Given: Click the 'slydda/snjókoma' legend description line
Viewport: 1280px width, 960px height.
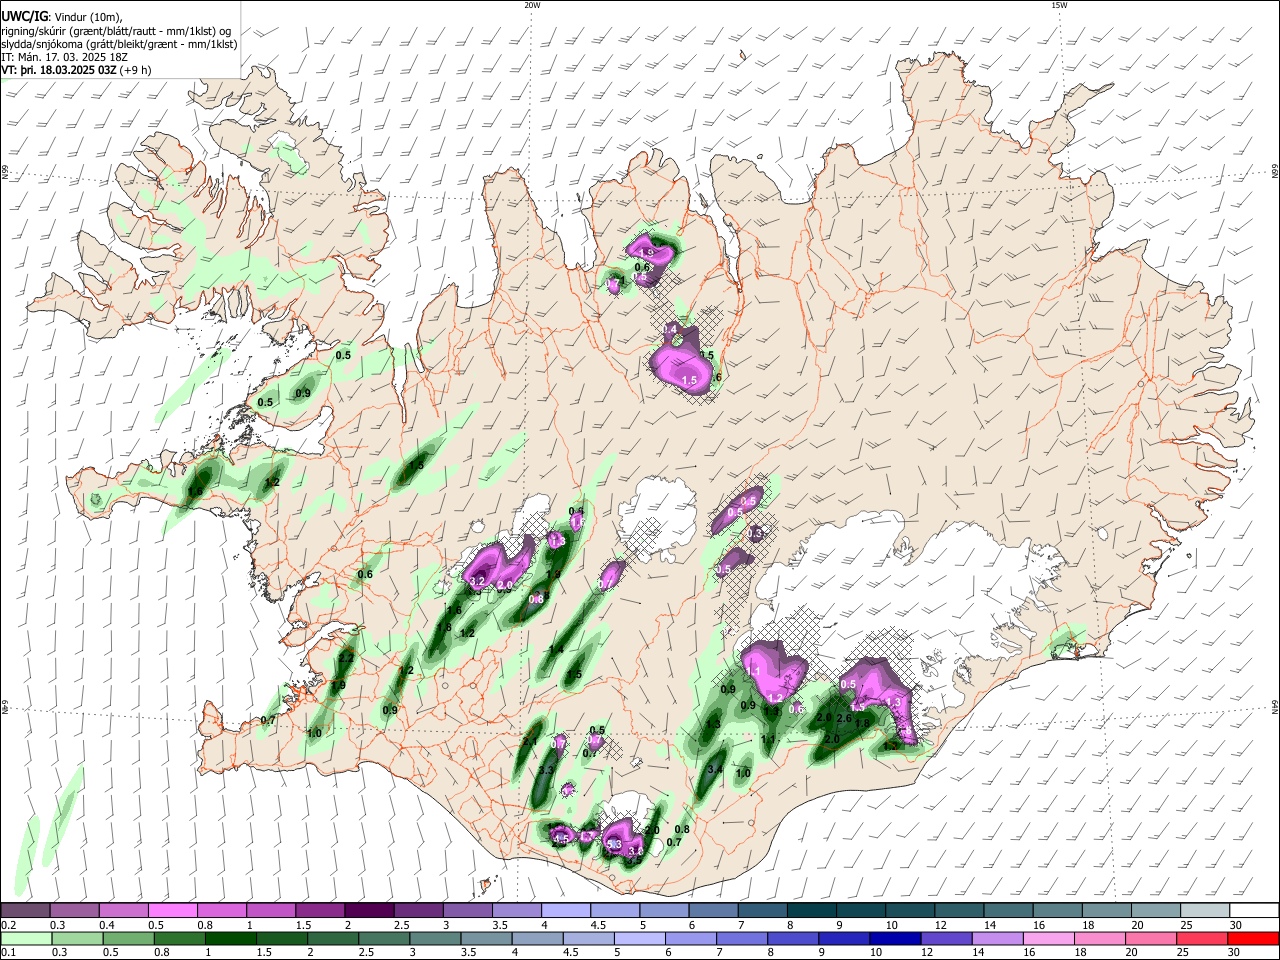Looking at the screenshot, I should 119,44.
